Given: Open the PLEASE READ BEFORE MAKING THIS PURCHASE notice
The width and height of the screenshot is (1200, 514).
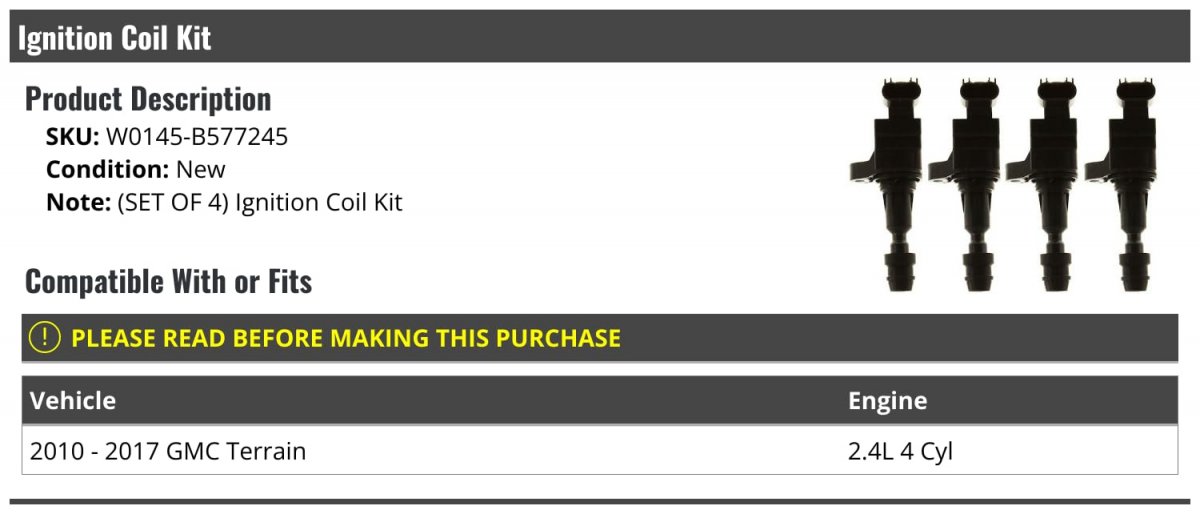Looking at the screenshot, I should tap(346, 338).
